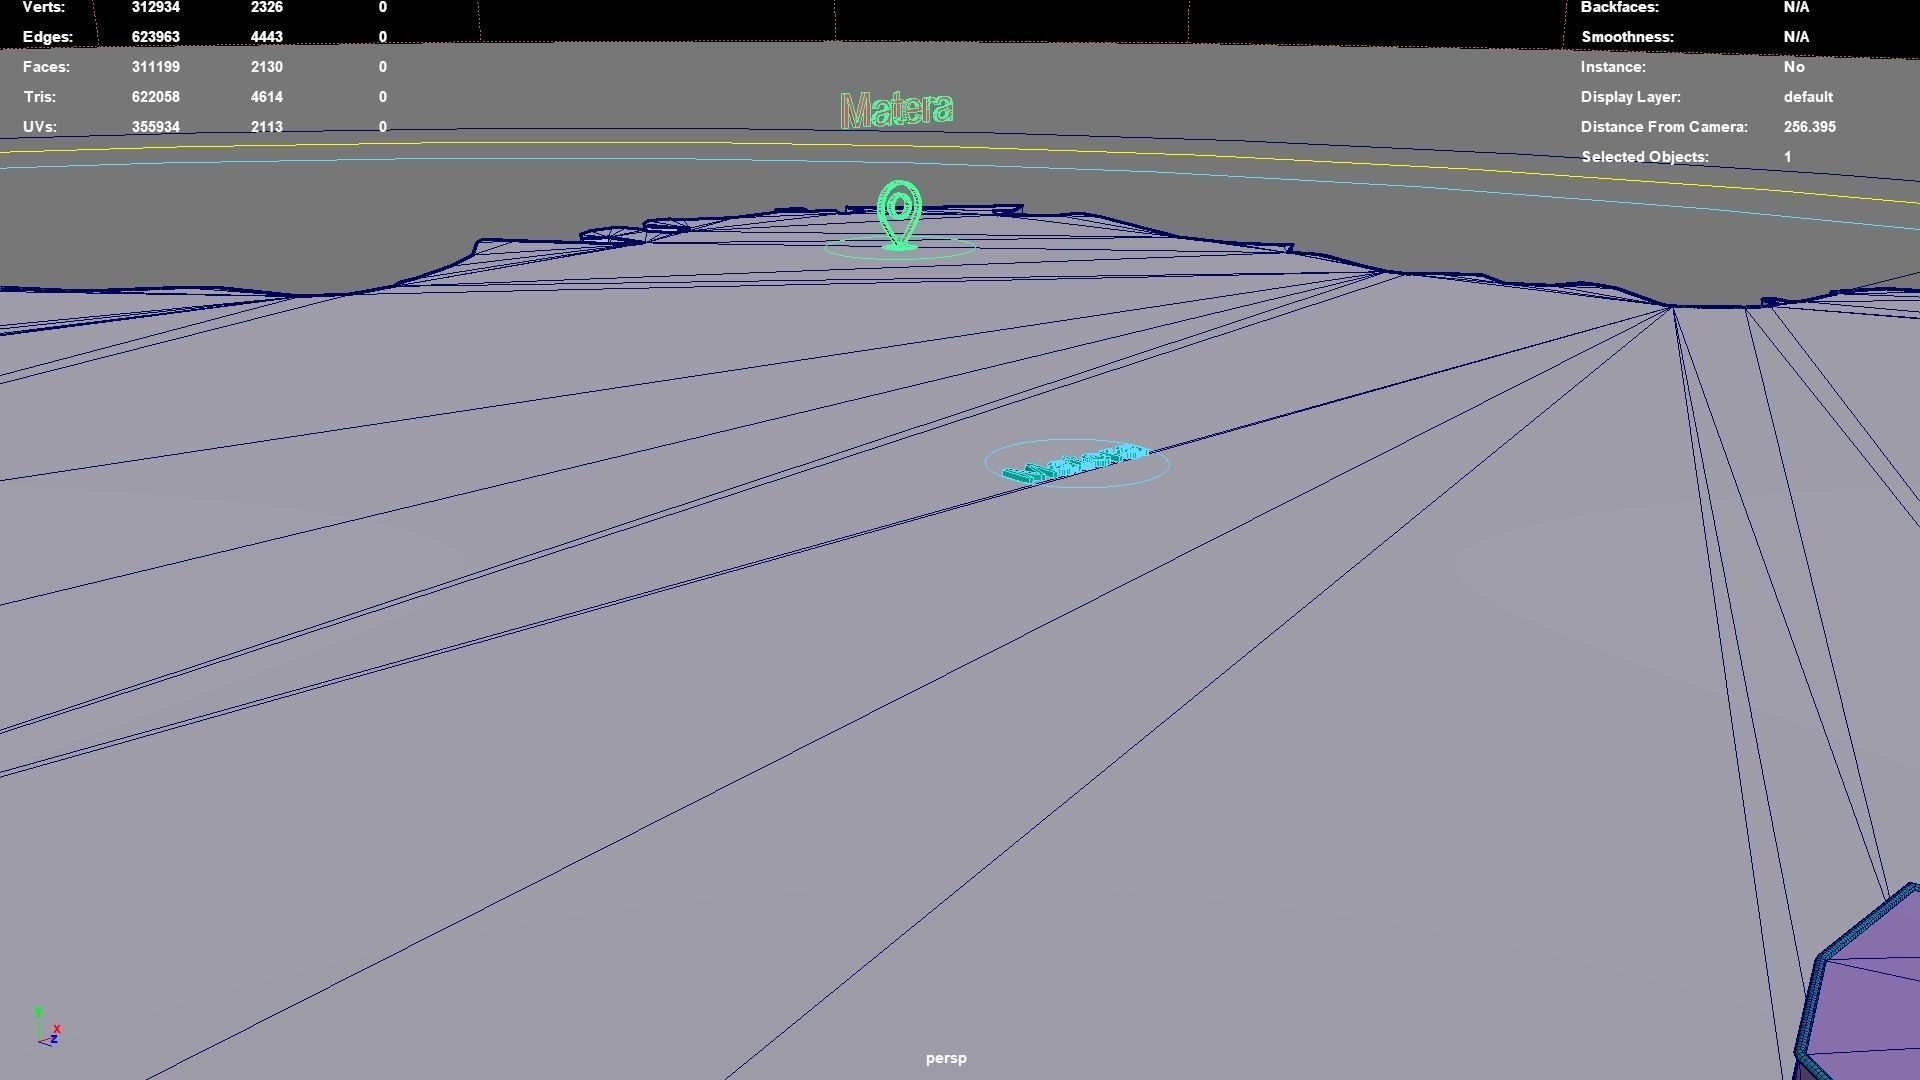
Task: Click the UVs HUD label
Action: coord(39,127)
